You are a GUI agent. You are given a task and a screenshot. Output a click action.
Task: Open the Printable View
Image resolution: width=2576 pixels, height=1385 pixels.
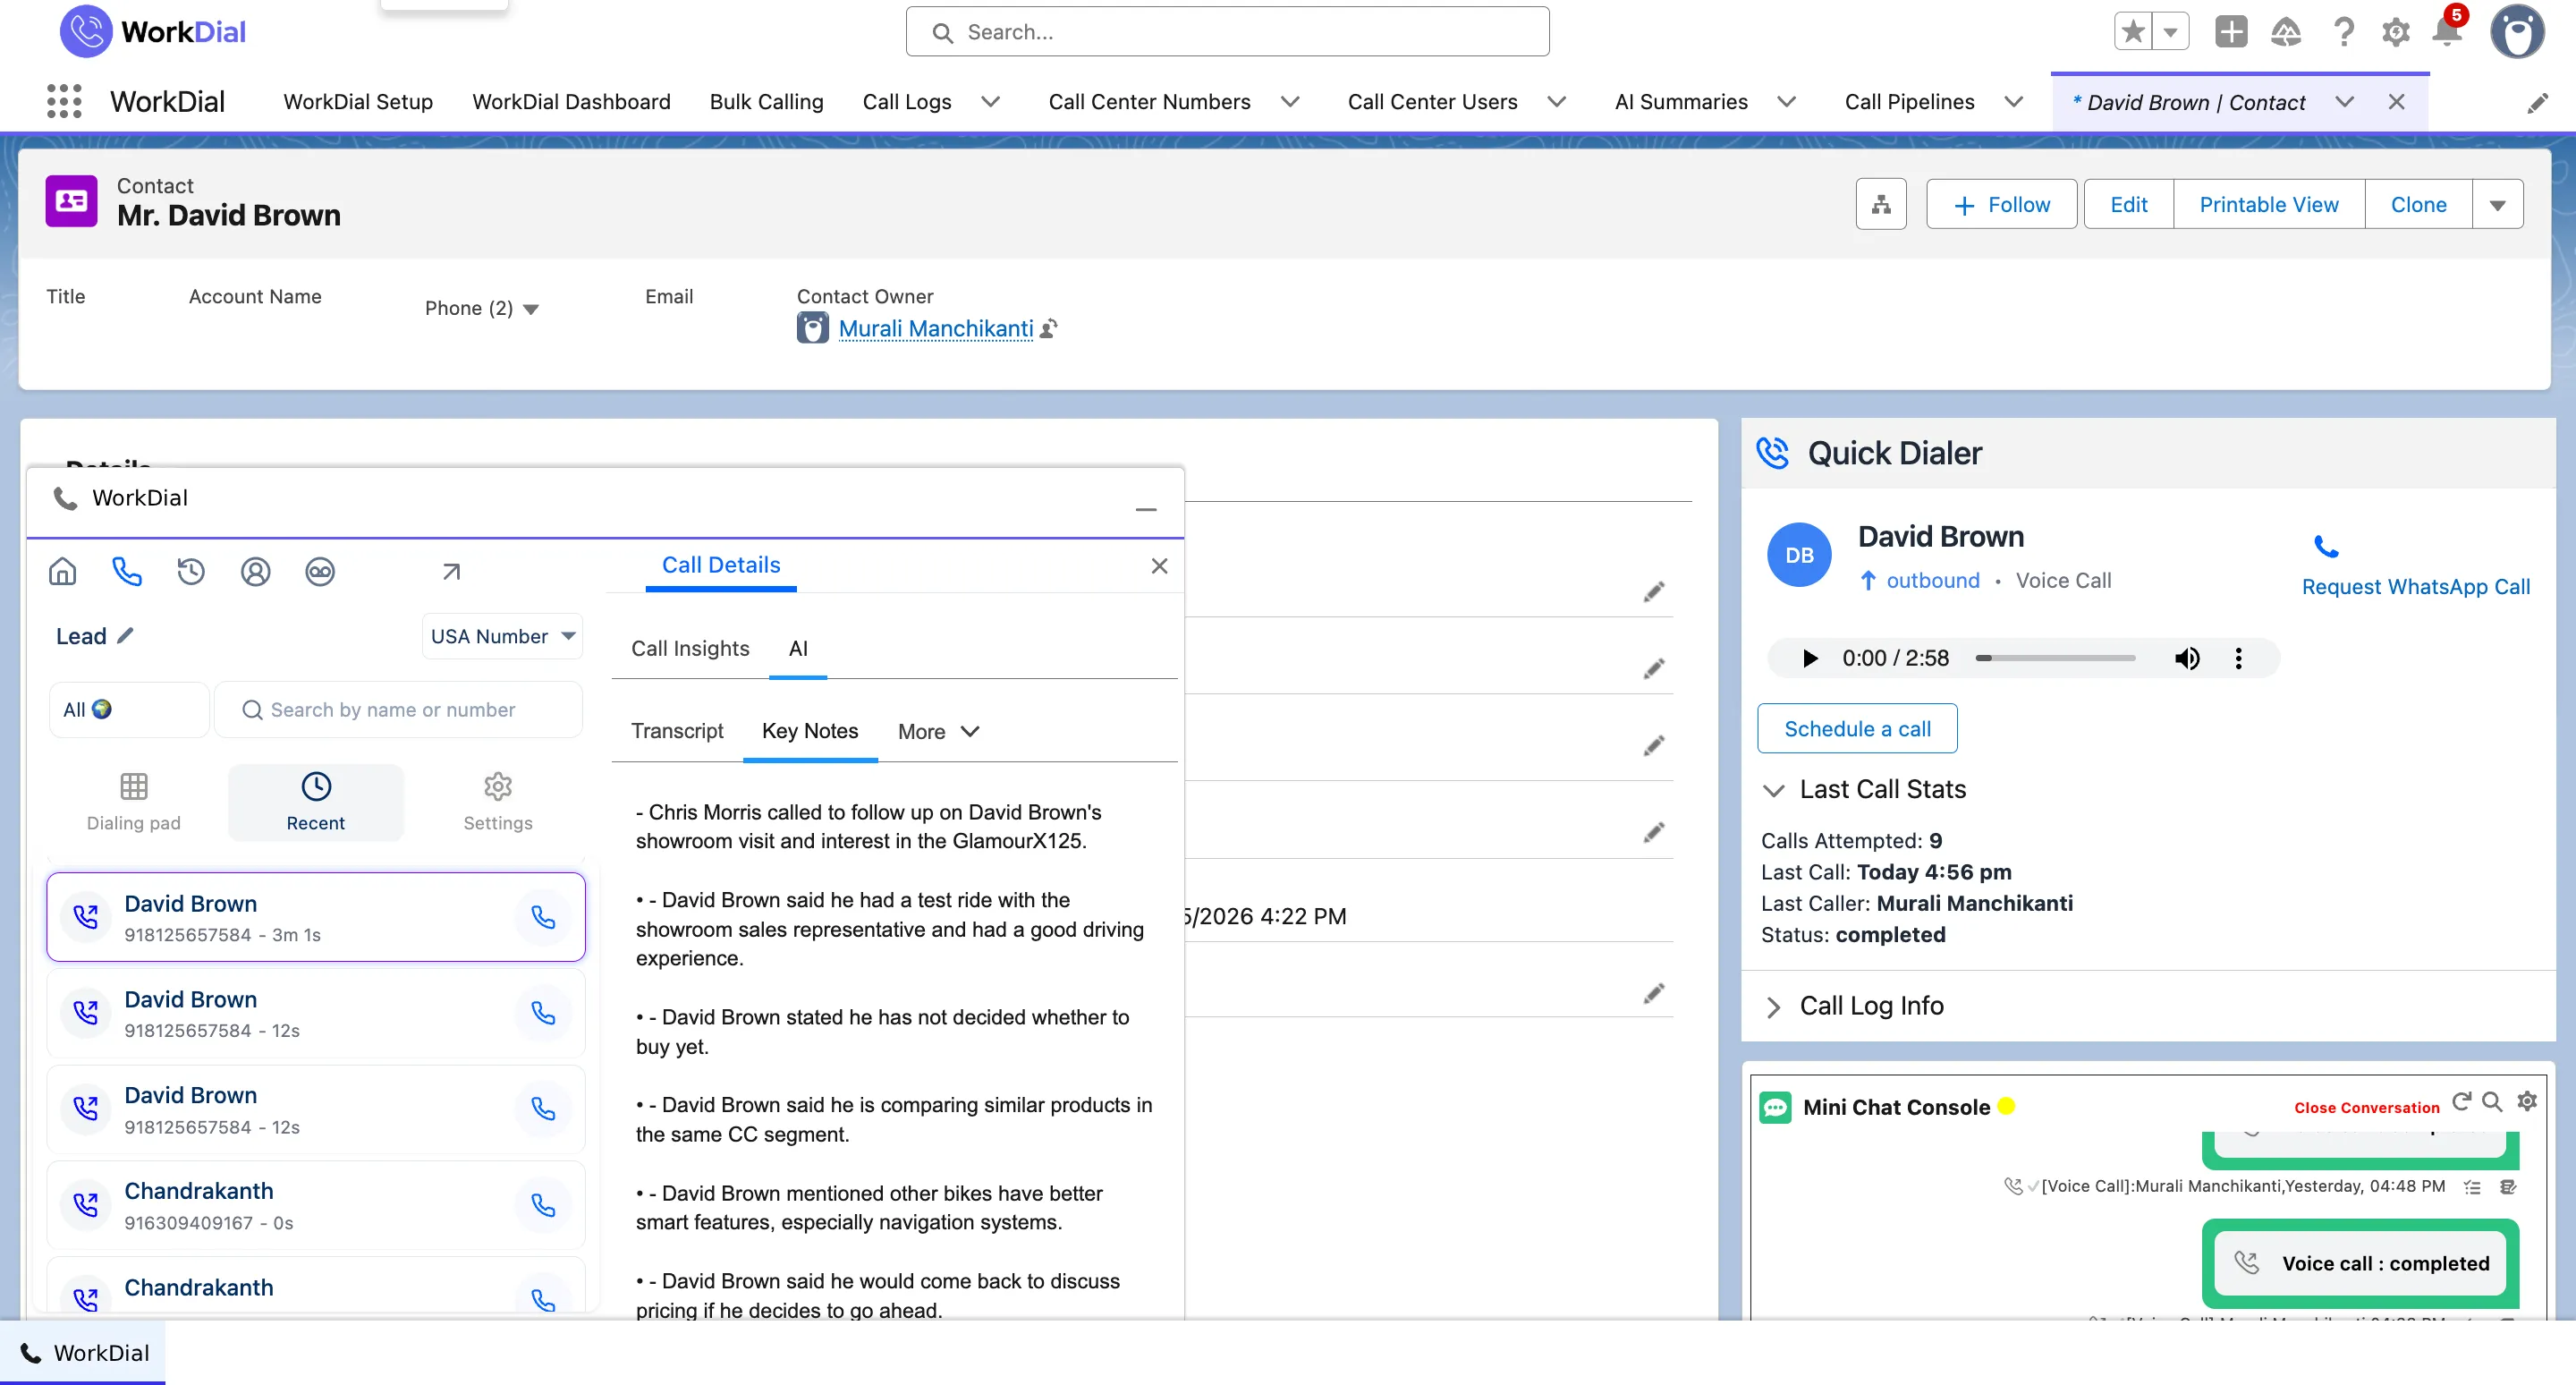(x=2268, y=204)
